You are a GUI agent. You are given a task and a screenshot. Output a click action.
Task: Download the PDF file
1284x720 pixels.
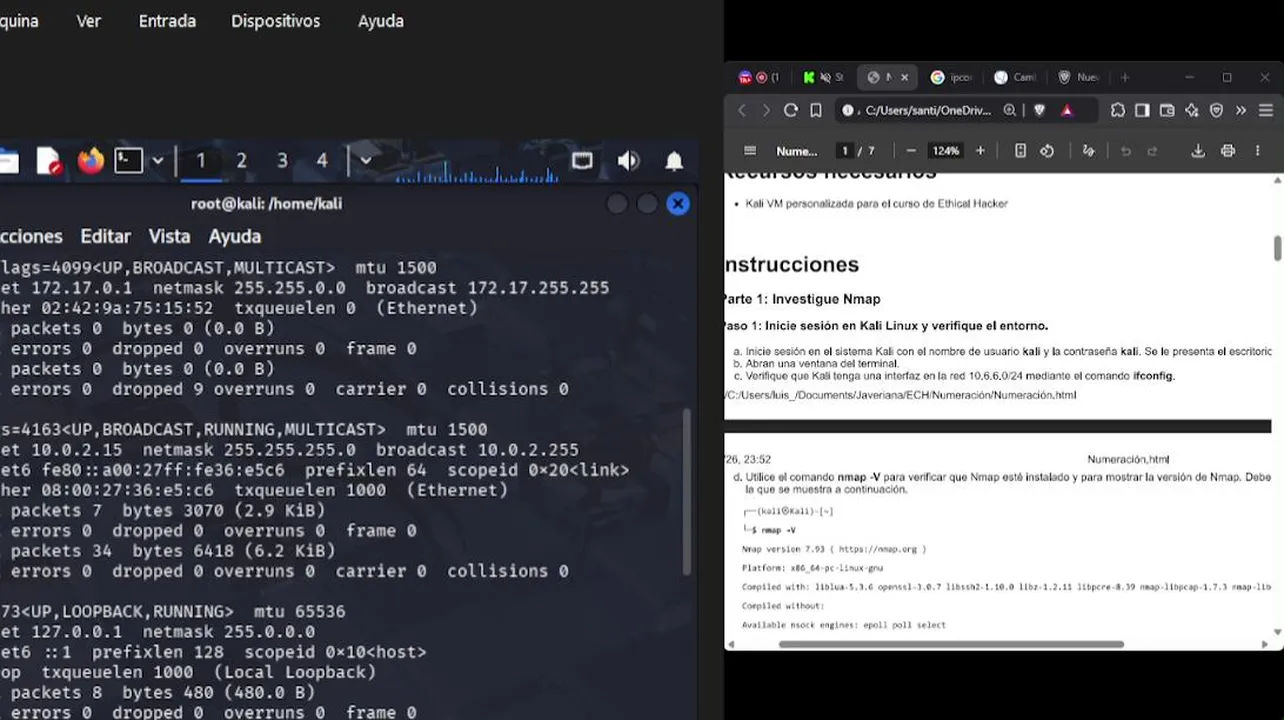pyautogui.click(x=1198, y=151)
